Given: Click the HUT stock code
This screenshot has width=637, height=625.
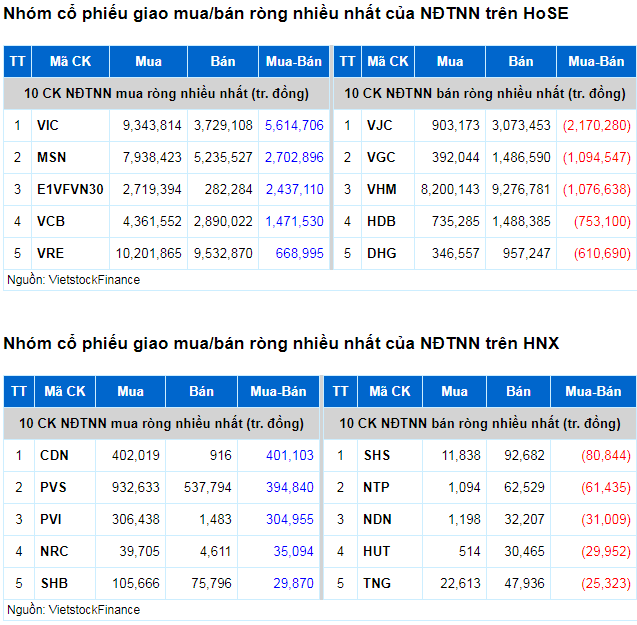Looking at the screenshot, I should pyautogui.click(x=377, y=551).
